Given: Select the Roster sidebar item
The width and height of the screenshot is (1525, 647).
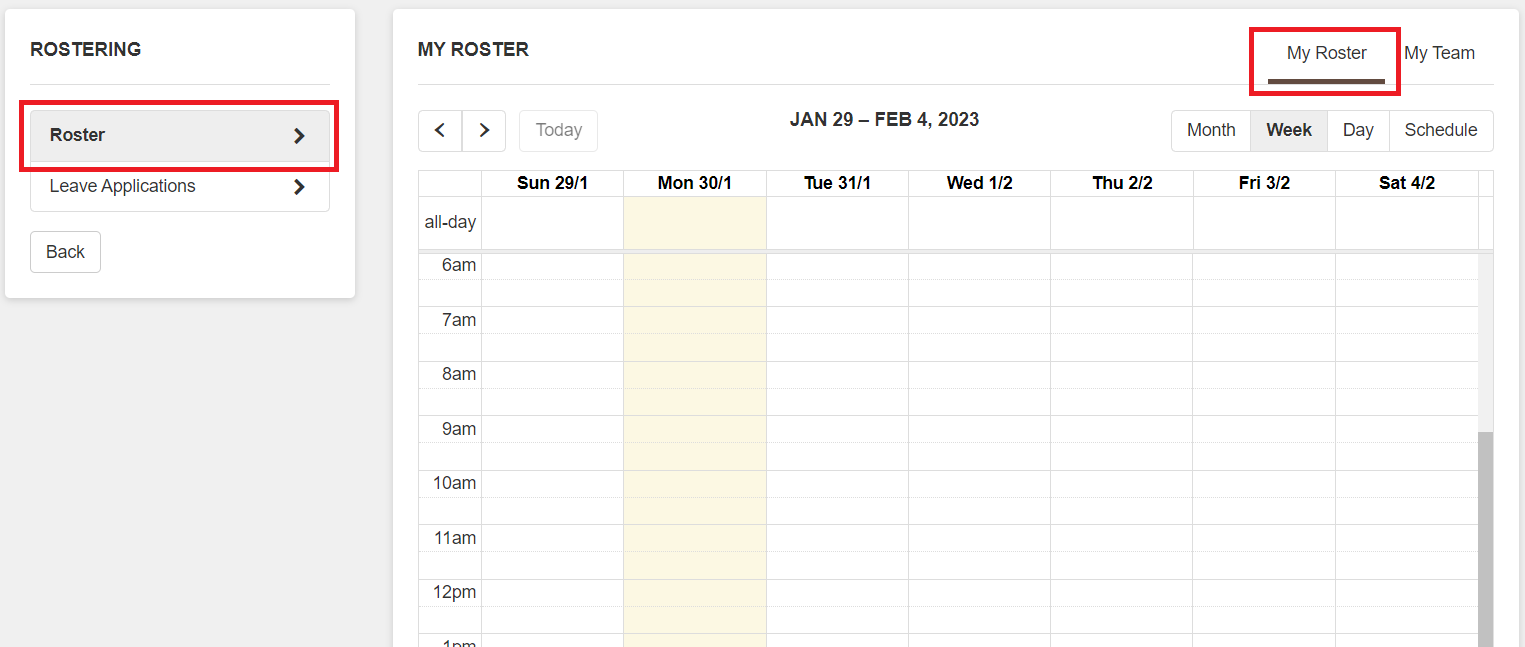Looking at the screenshot, I should click(78, 136).
